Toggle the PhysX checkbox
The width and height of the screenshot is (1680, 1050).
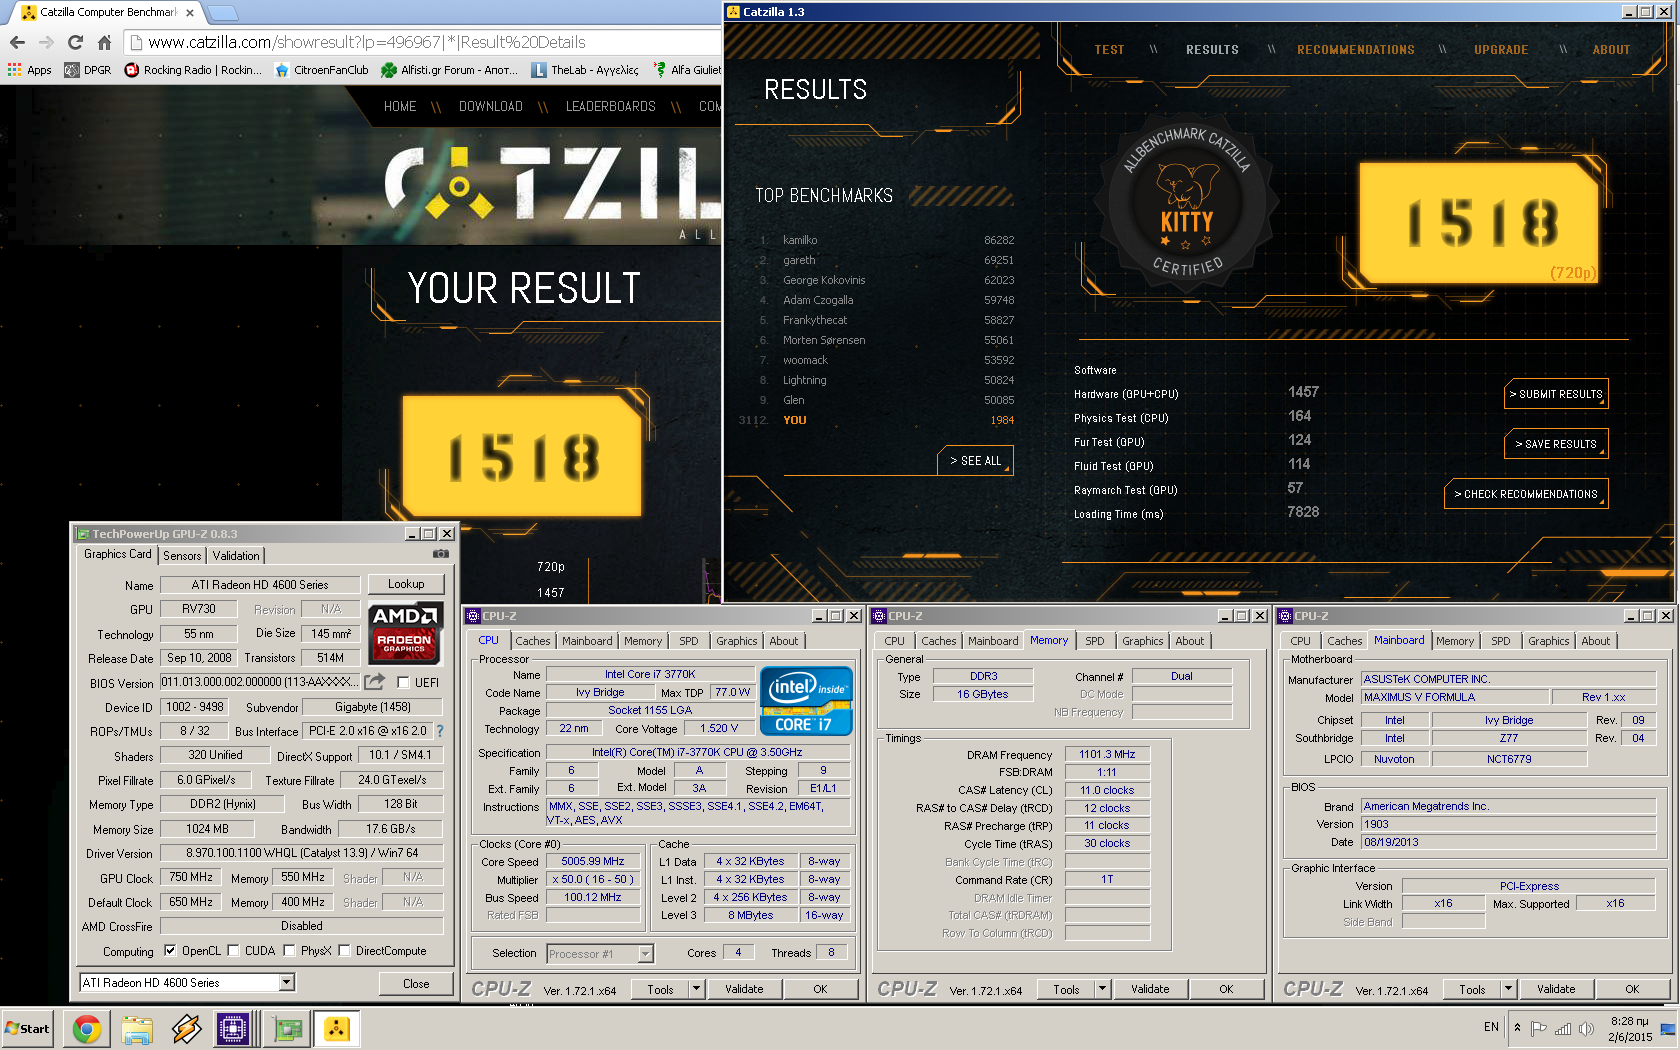(290, 951)
